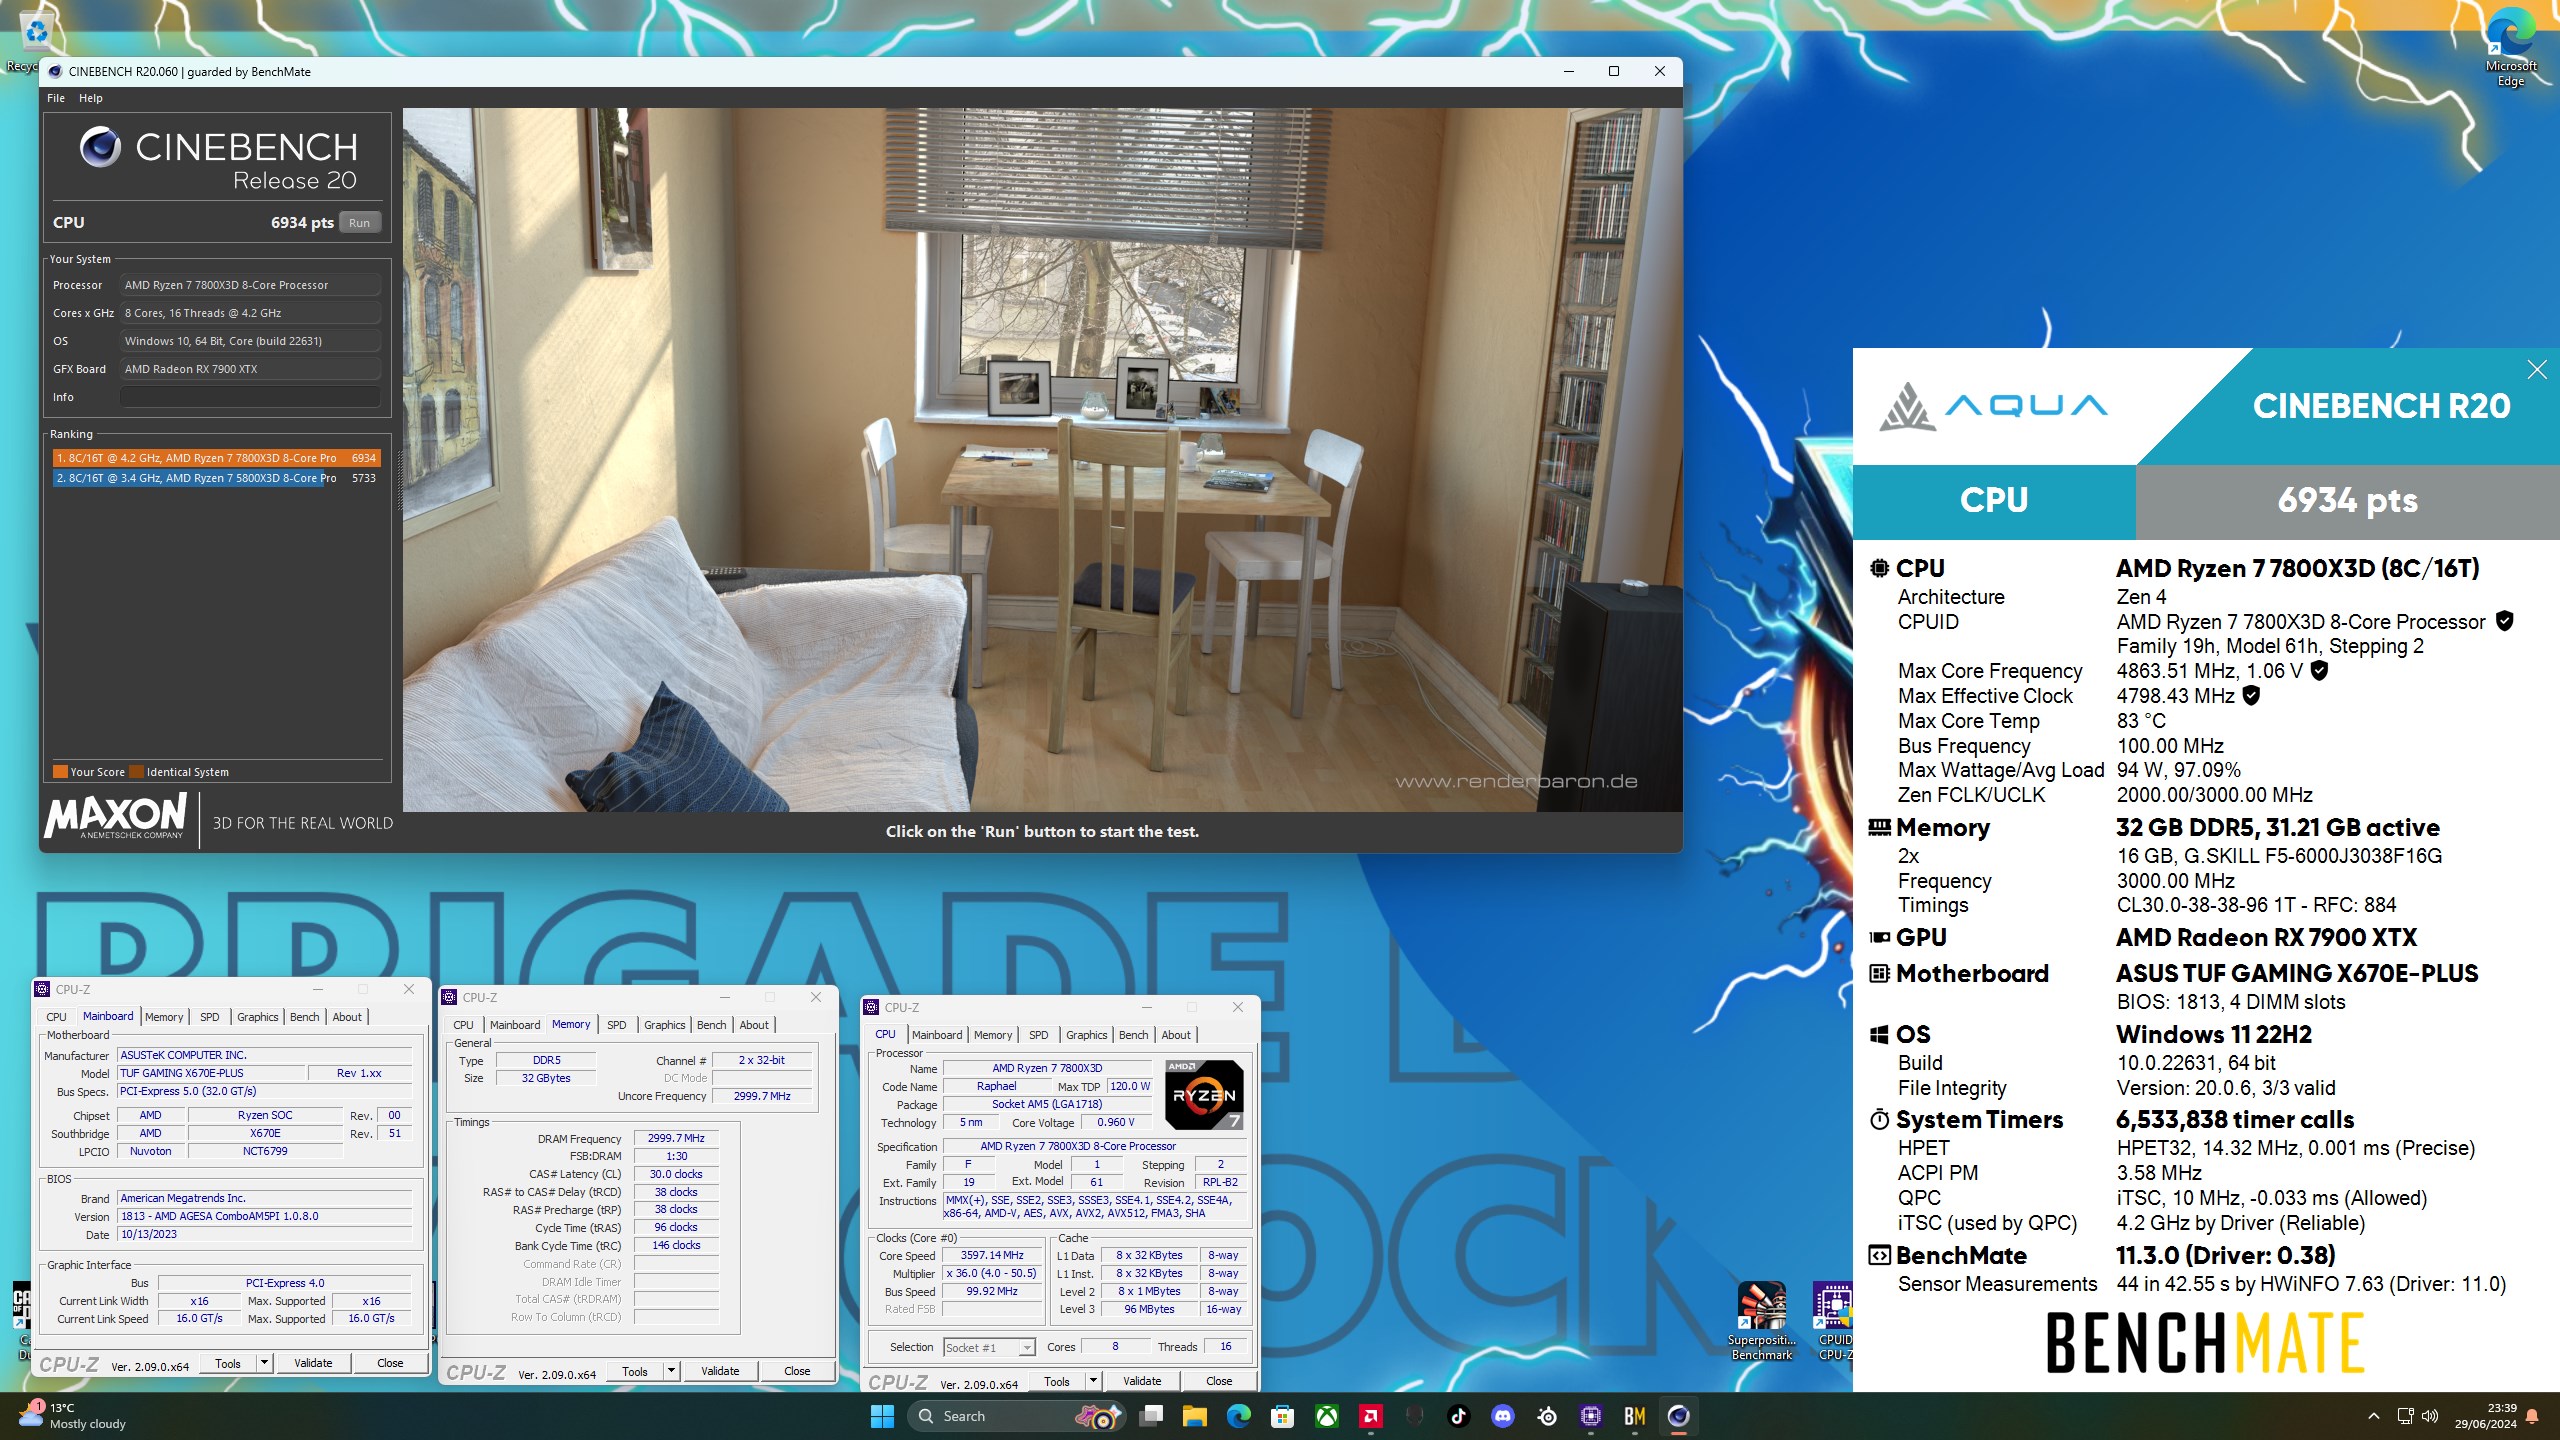Image resolution: width=2560 pixels, height=1440 pixels.
Task: Click the 6934 pts score in BenchMate
Action: (x=2347, y=501)
